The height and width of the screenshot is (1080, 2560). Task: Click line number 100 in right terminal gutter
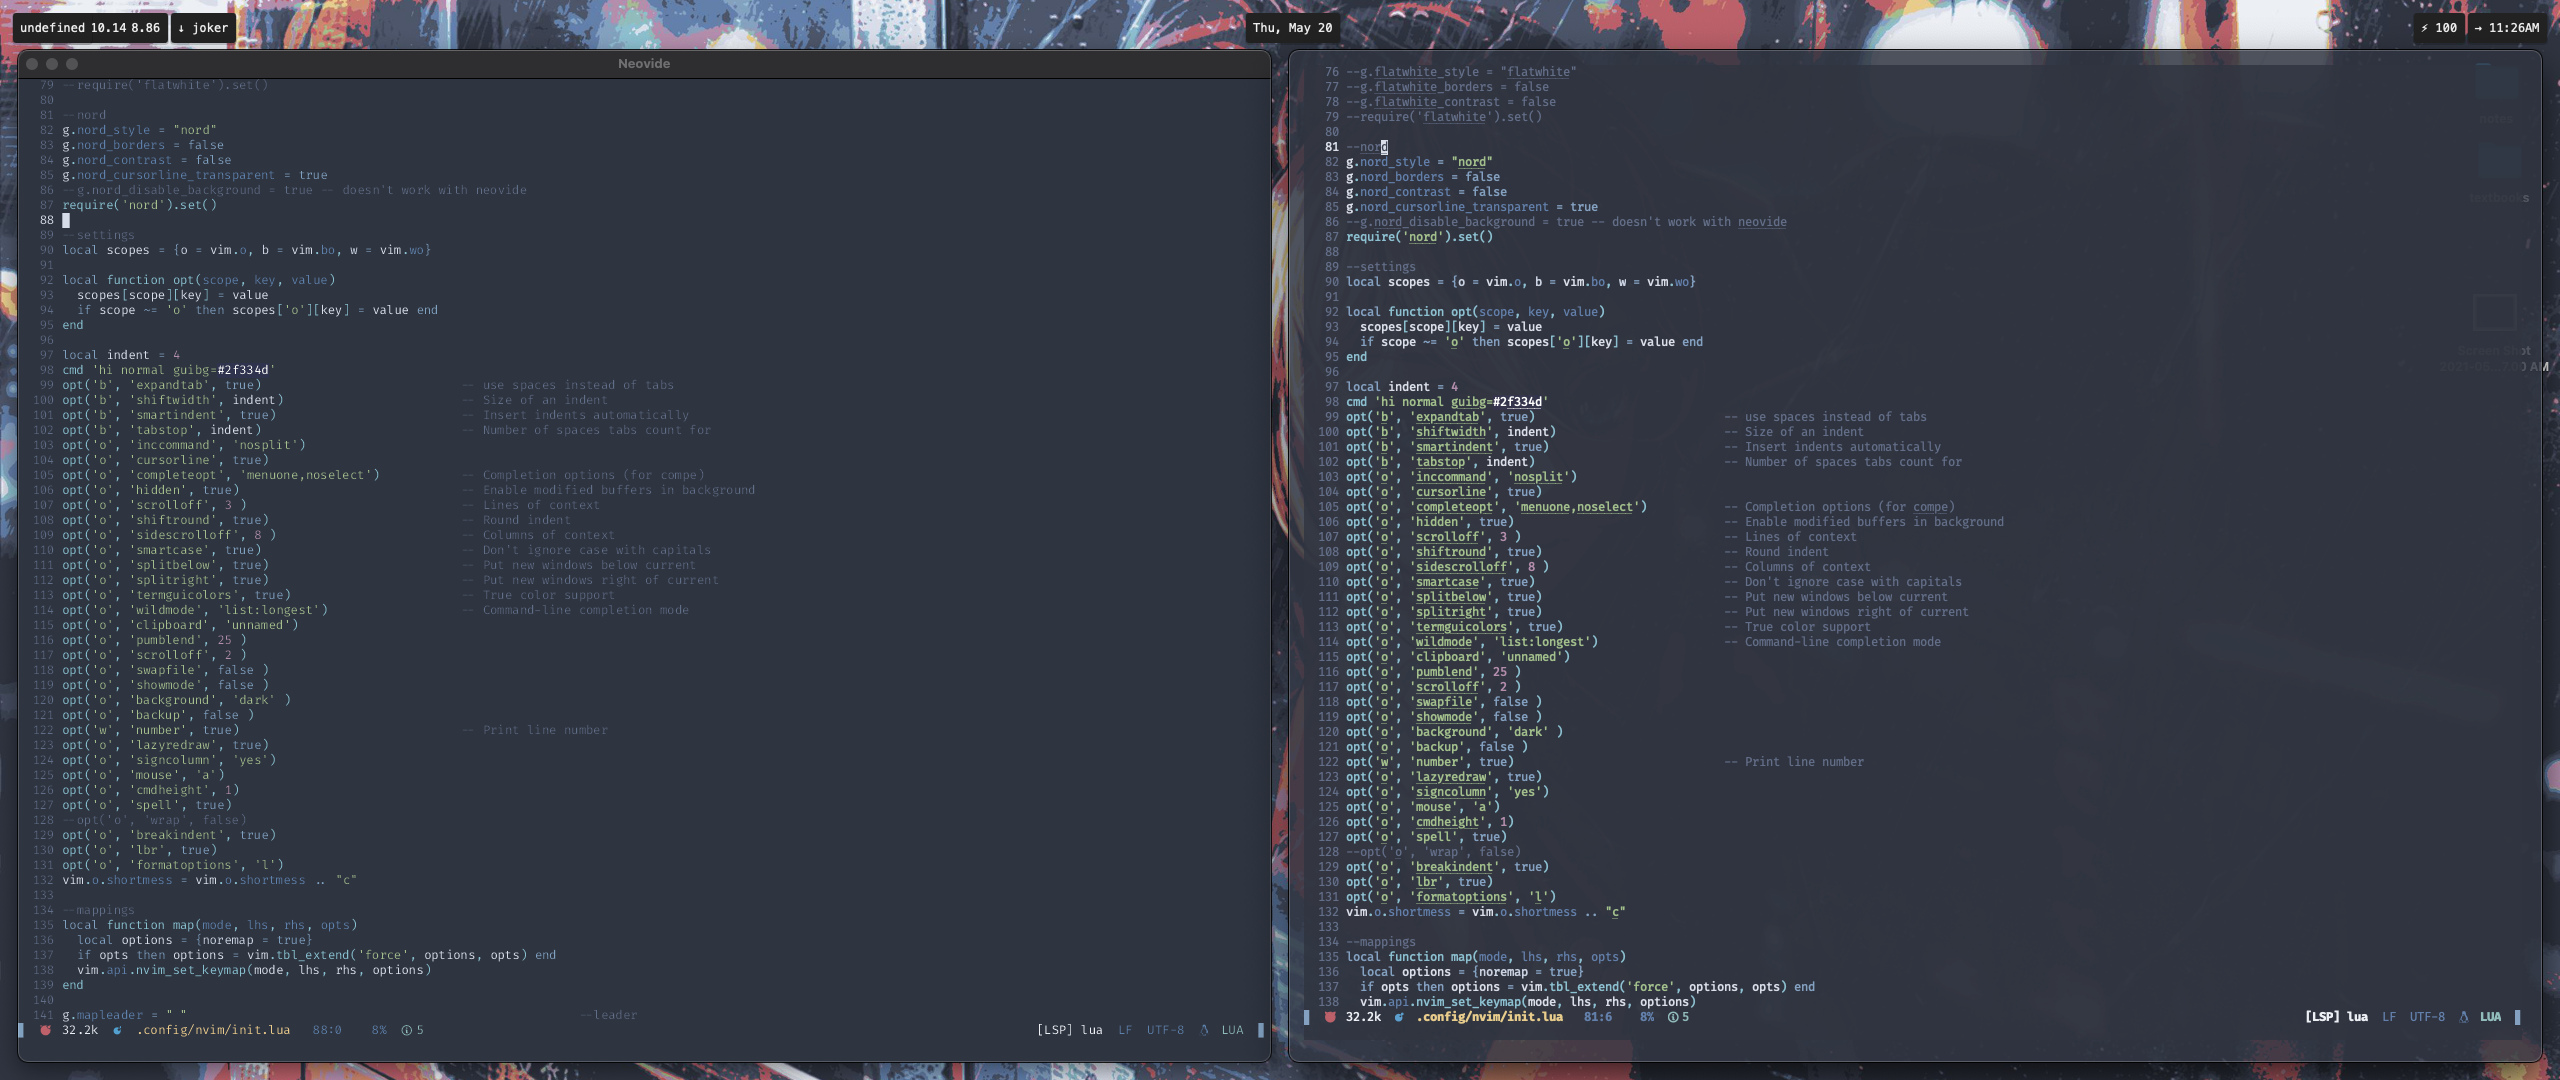1328,432
